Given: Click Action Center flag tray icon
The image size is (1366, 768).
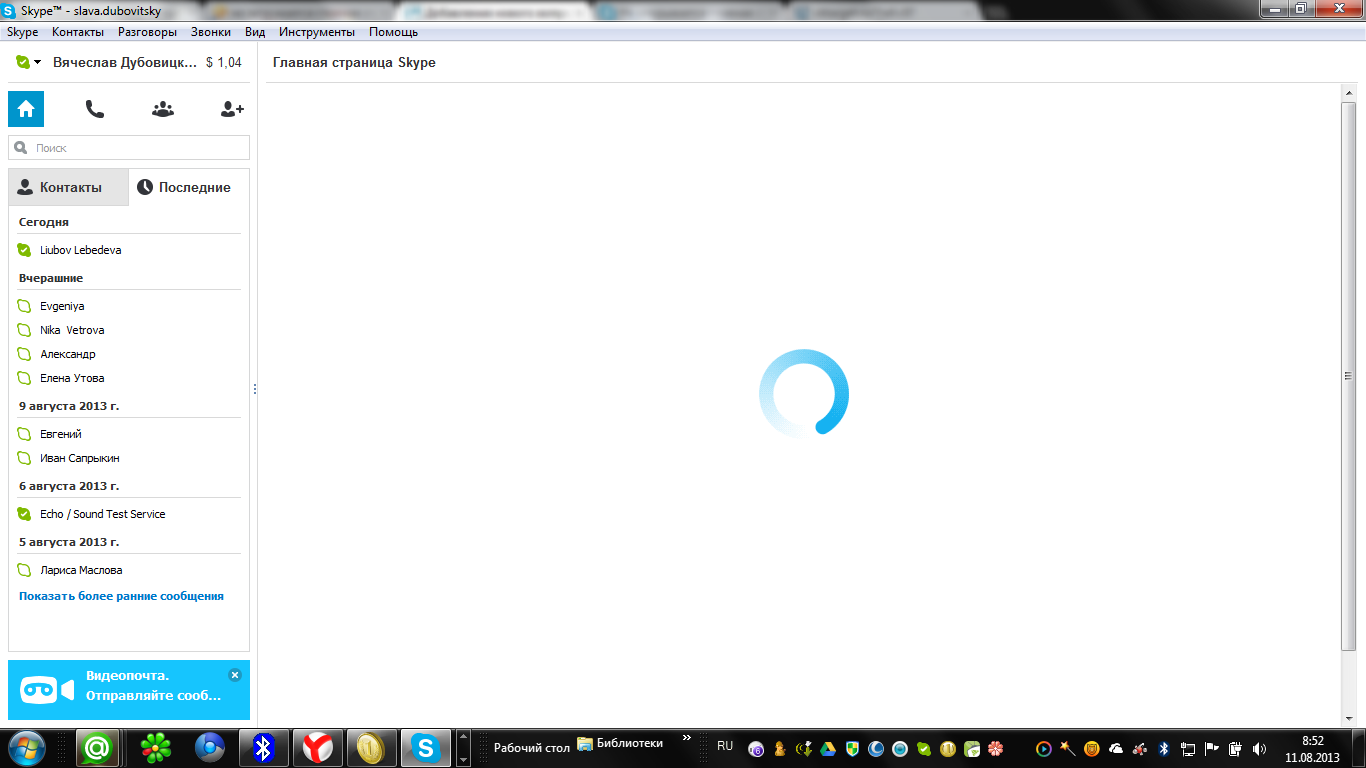Looking at the screenshot, I should (1211, 748).
